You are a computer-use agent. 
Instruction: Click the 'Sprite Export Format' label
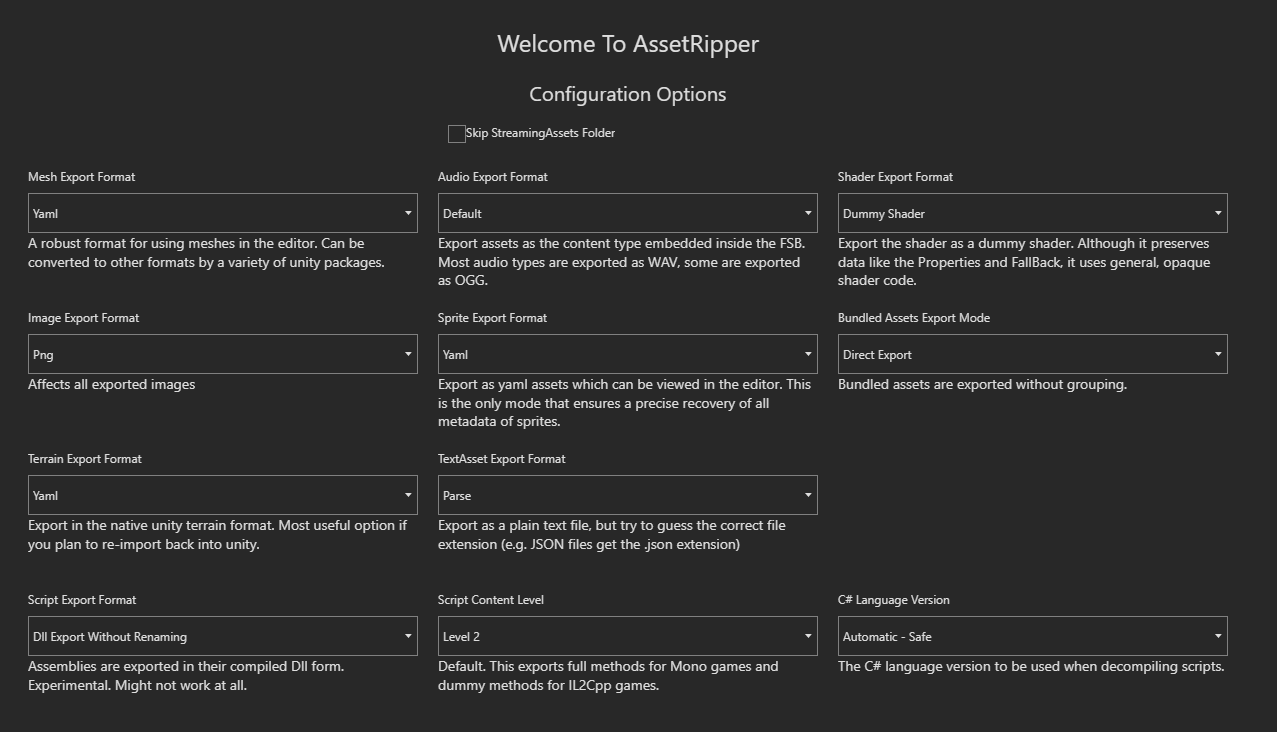pos(493,318)
